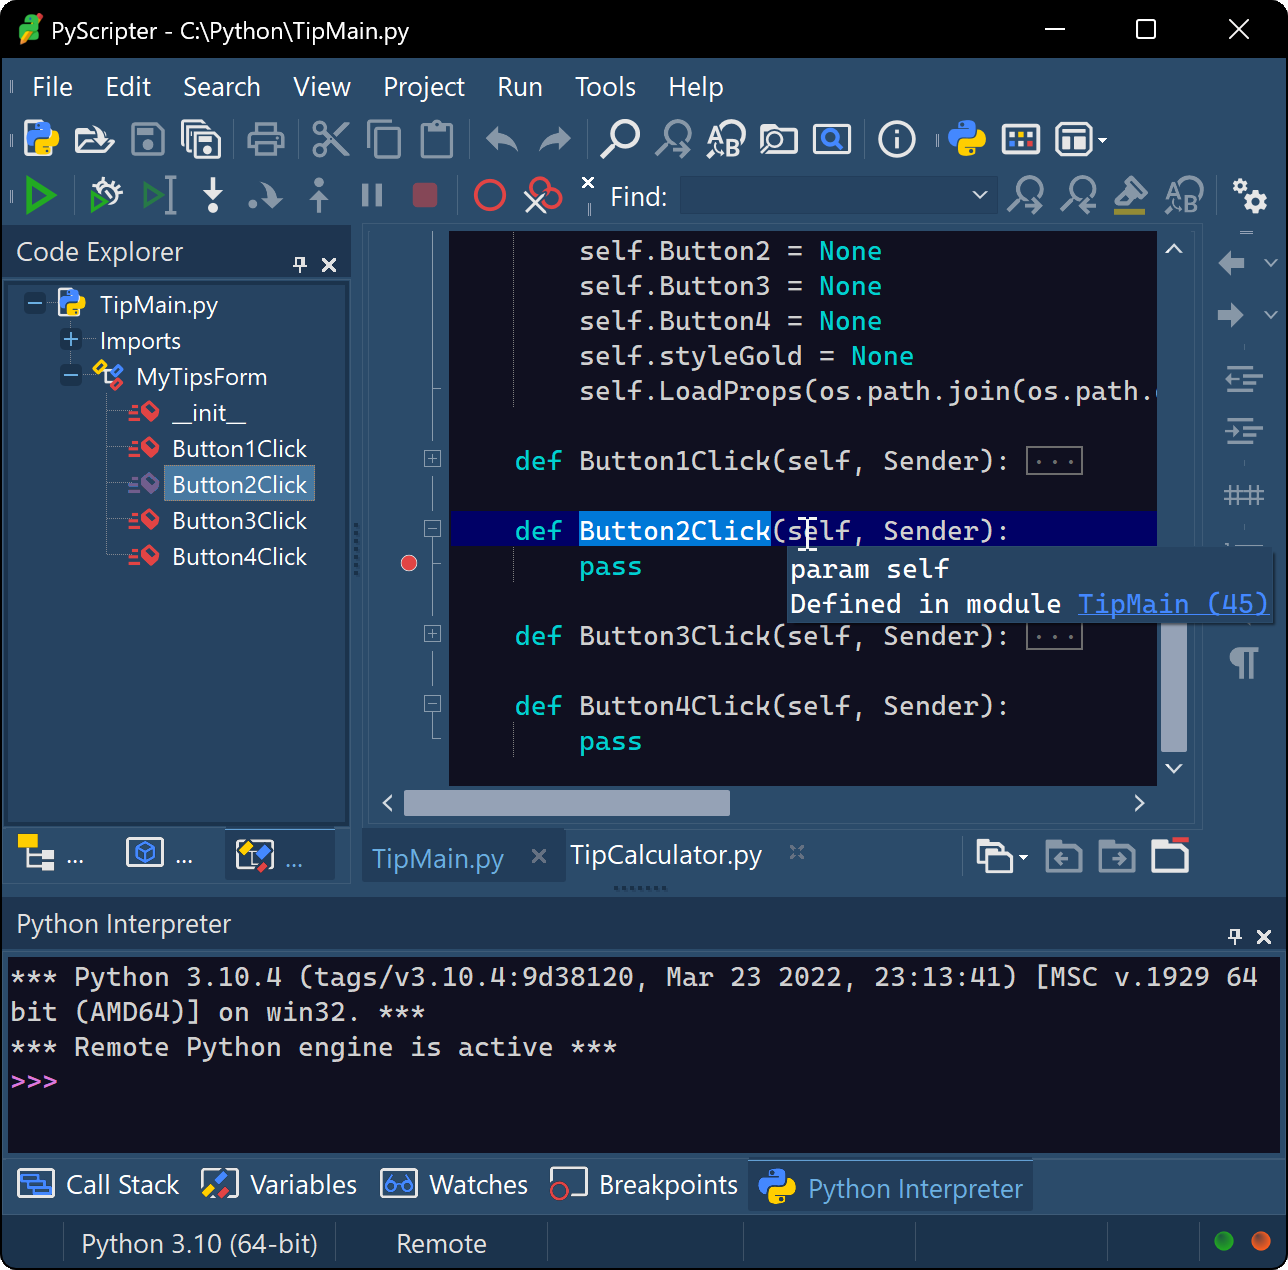Expand the Imports tree node

pyautogui.click(x=71, y=340)
